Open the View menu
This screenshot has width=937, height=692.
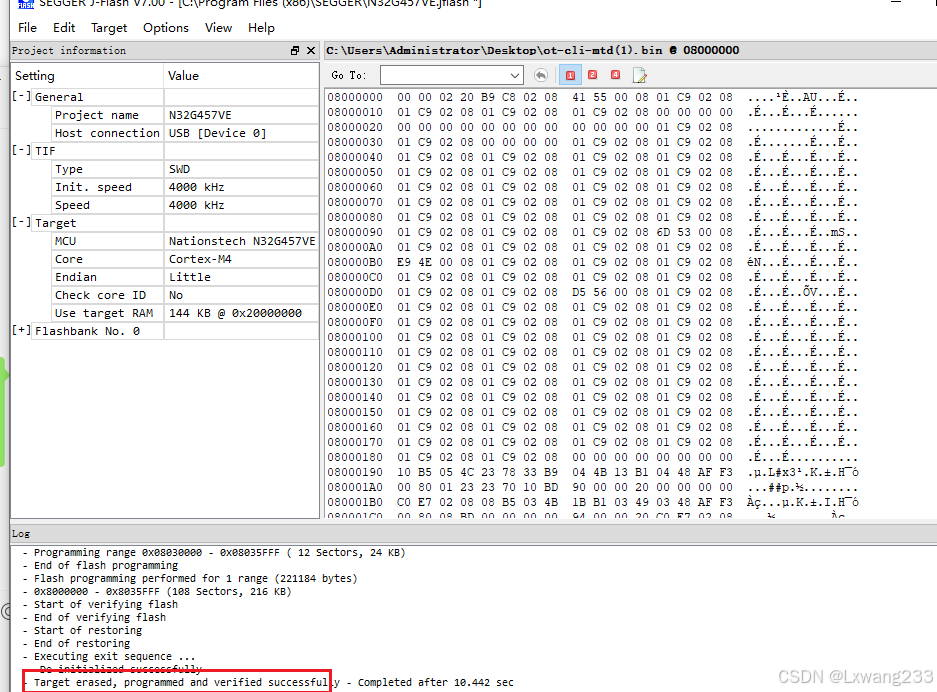point(218,27)
